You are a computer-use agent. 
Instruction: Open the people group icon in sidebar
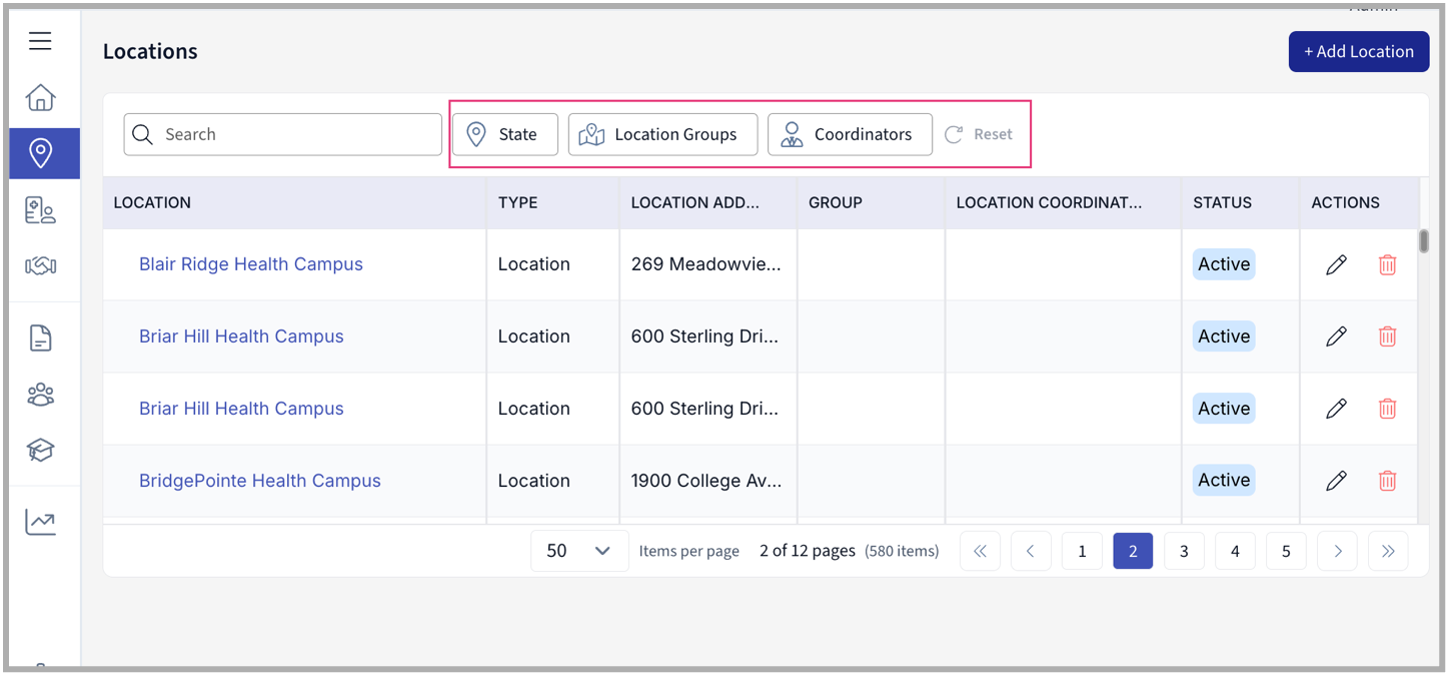coord(40,395)
